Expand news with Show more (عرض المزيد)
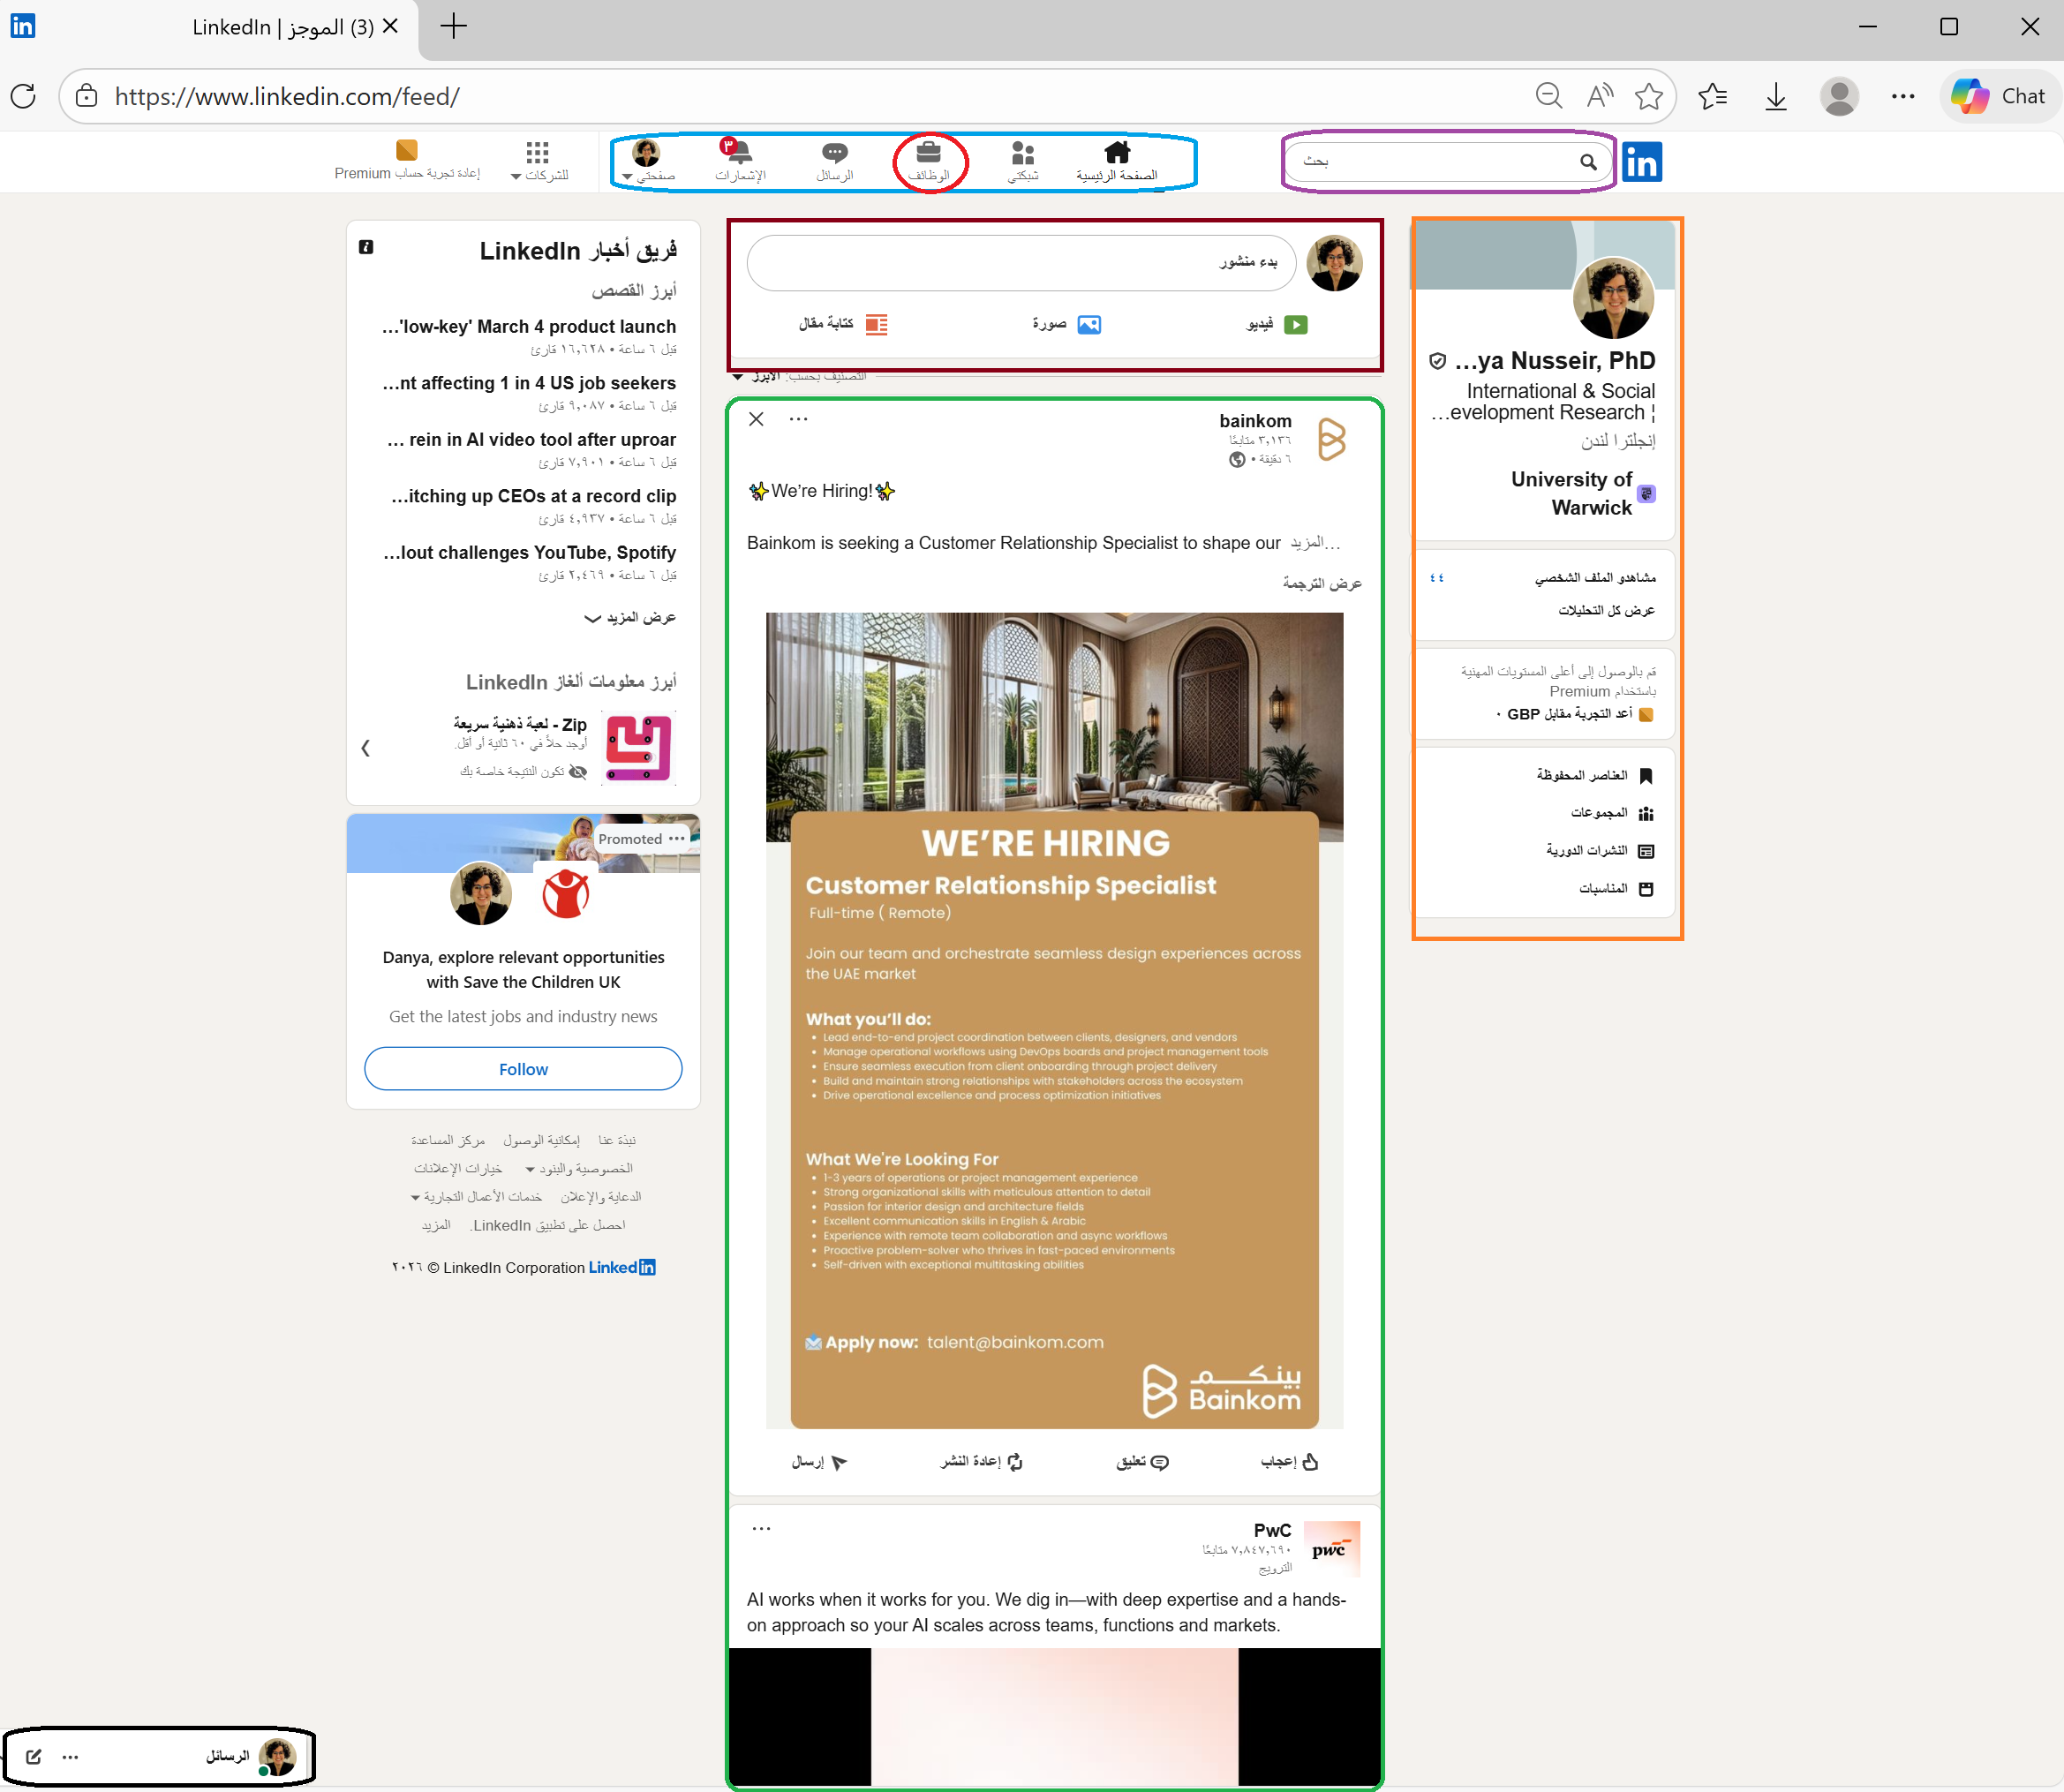Viewport: 2064px width, 1792px height. 630,618
